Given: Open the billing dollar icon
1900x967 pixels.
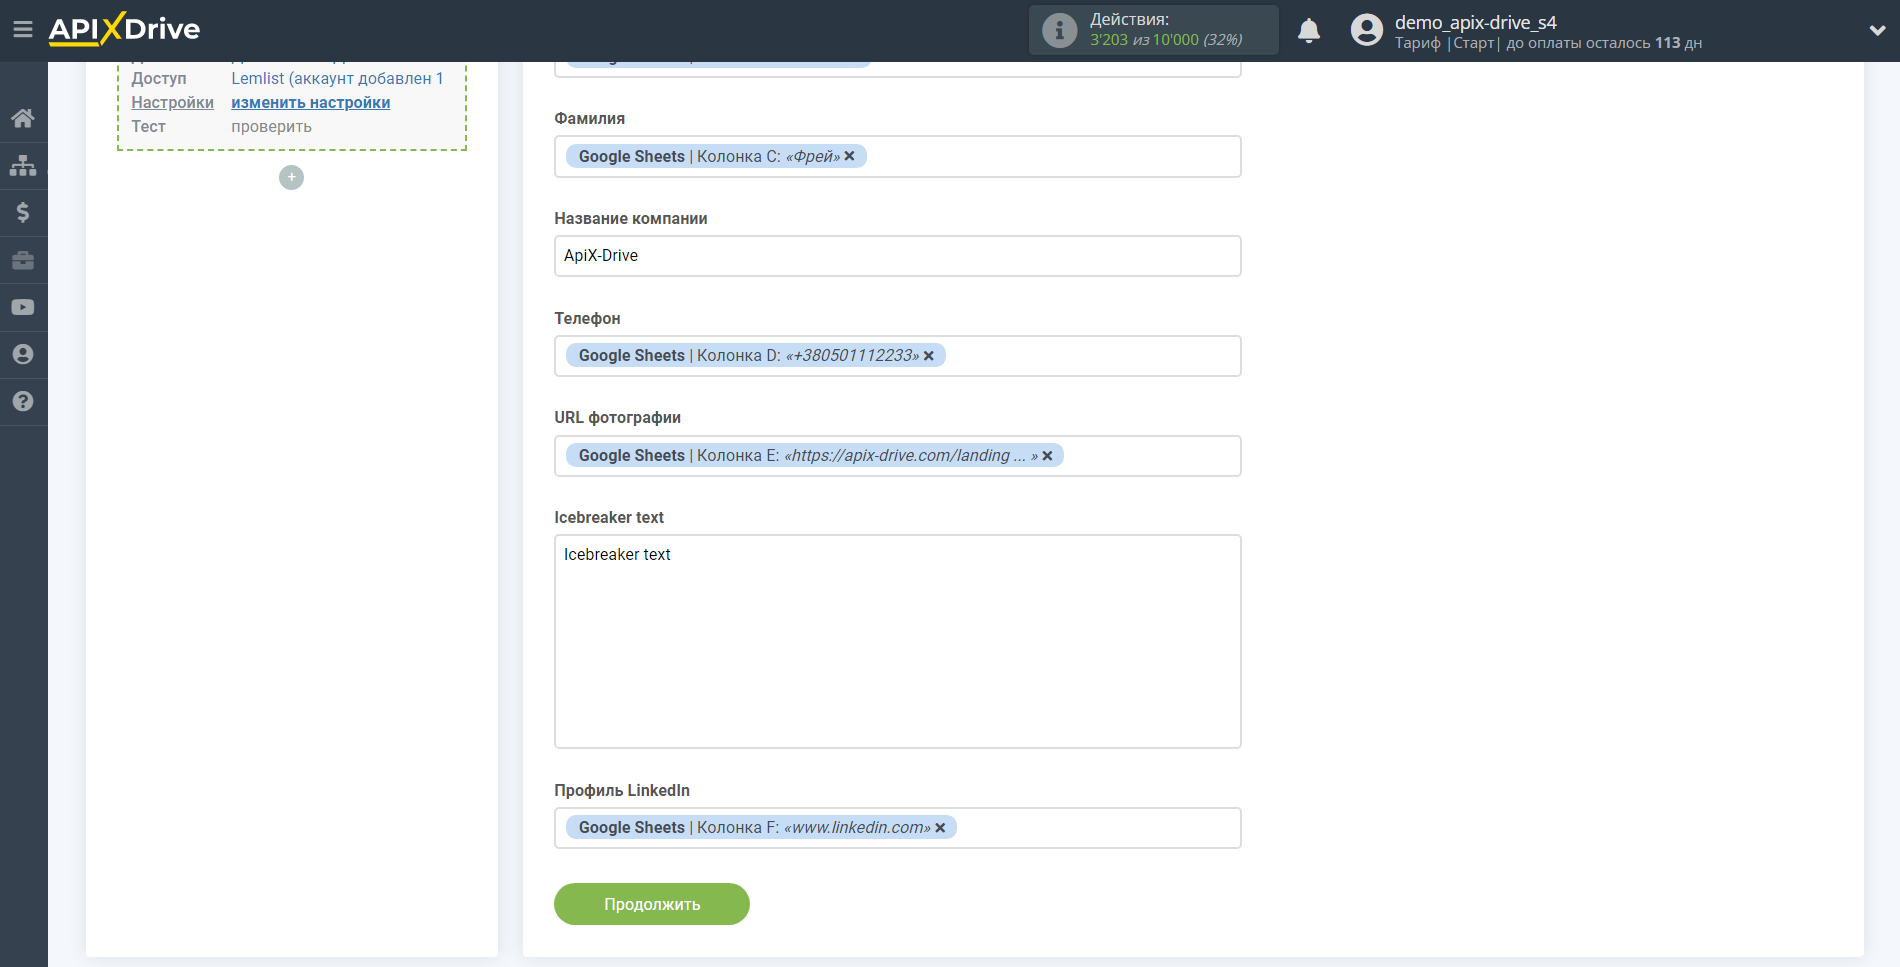Looking at the screenshot, I should (23, 212).
